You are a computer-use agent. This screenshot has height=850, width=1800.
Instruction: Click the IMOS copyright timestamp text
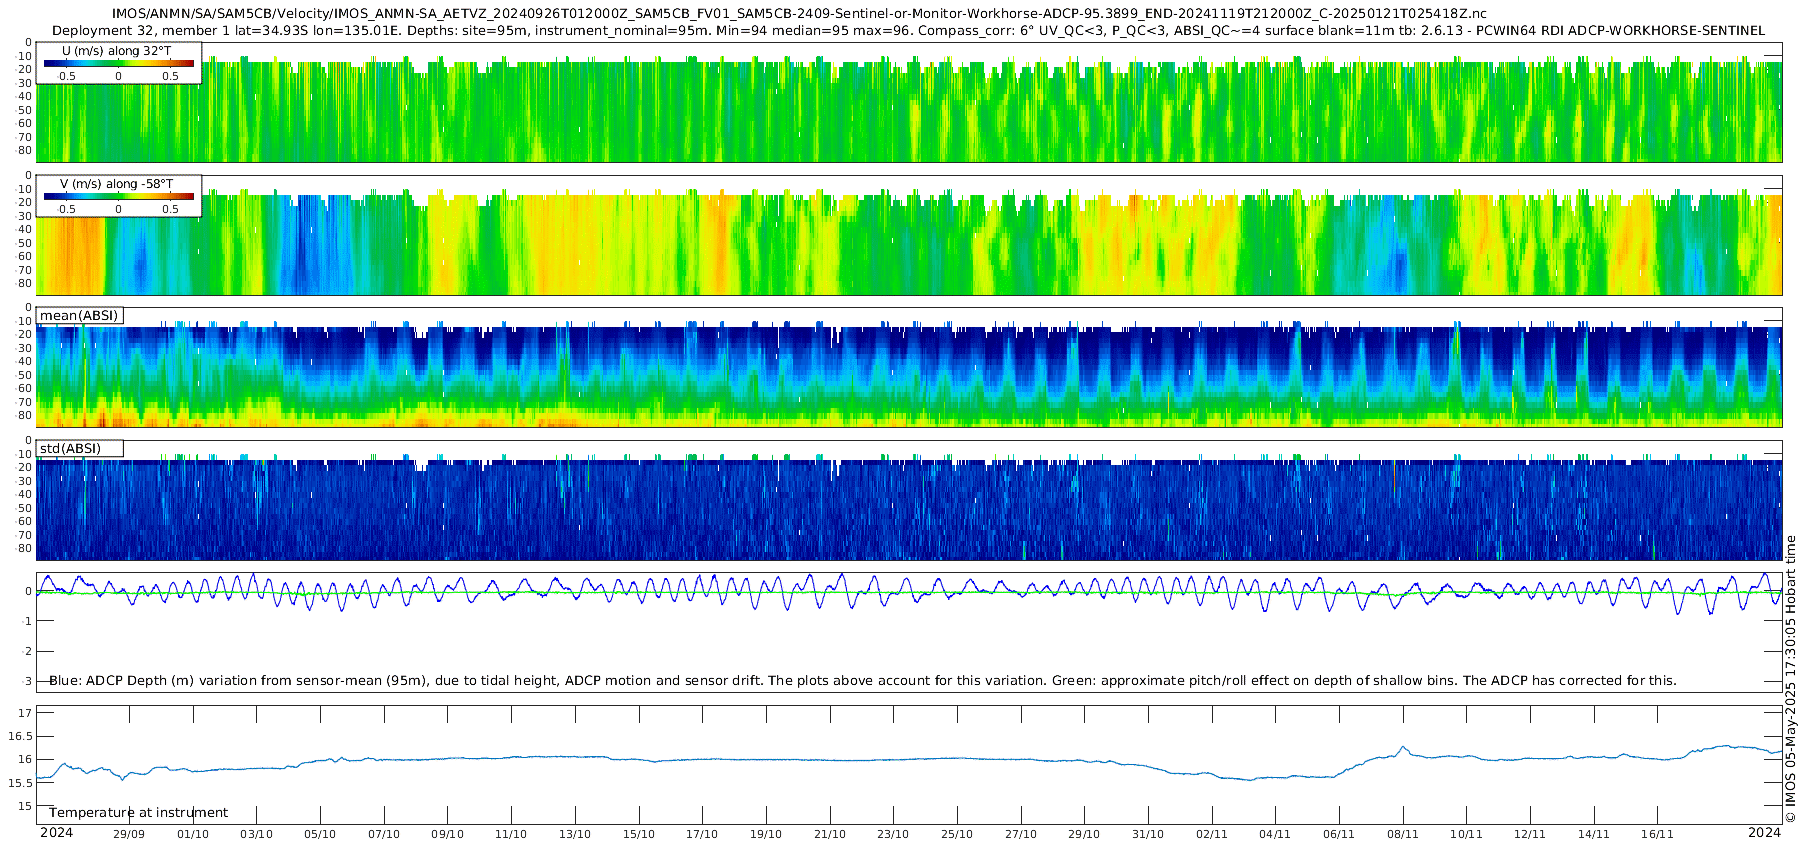(x=1790, y=680)
